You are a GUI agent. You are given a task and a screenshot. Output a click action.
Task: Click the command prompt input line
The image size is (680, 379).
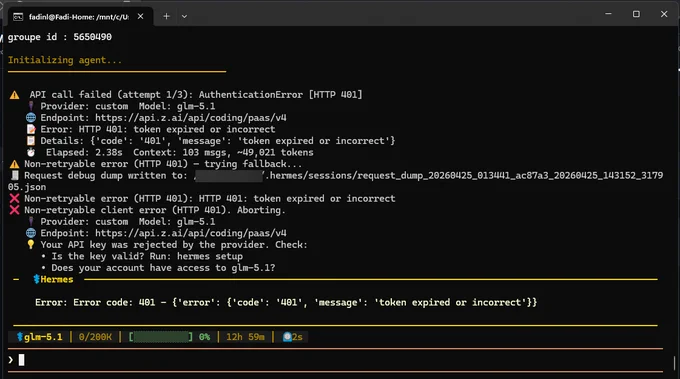coord(335,360)
